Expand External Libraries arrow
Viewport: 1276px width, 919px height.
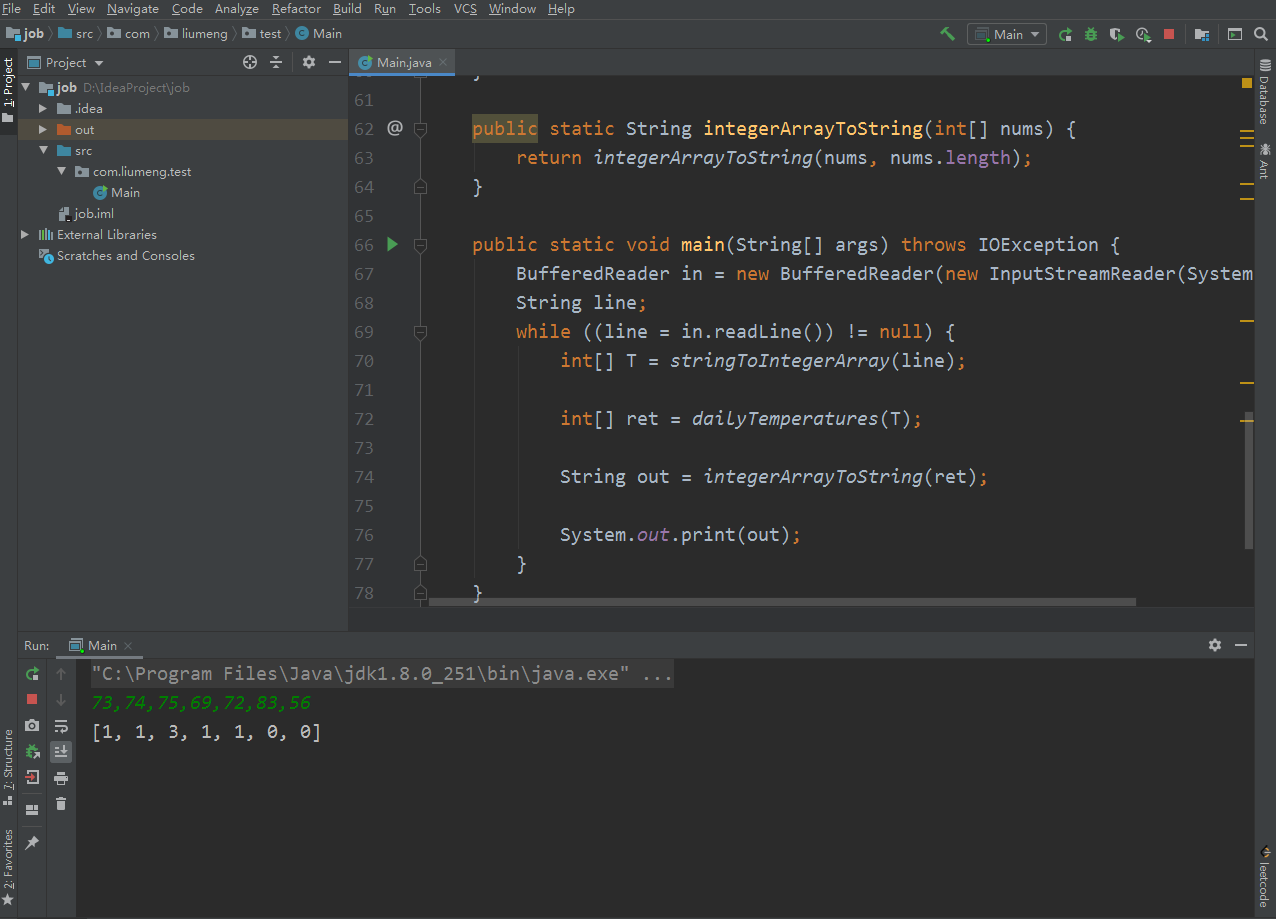[26, 234]
